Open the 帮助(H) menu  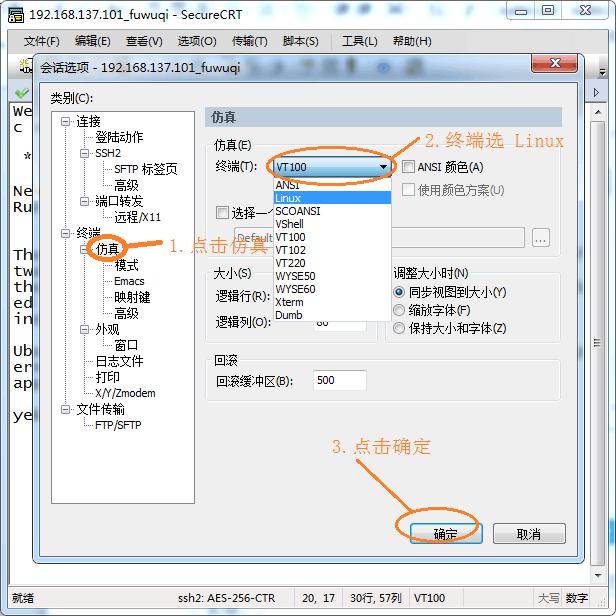(412, 41)
